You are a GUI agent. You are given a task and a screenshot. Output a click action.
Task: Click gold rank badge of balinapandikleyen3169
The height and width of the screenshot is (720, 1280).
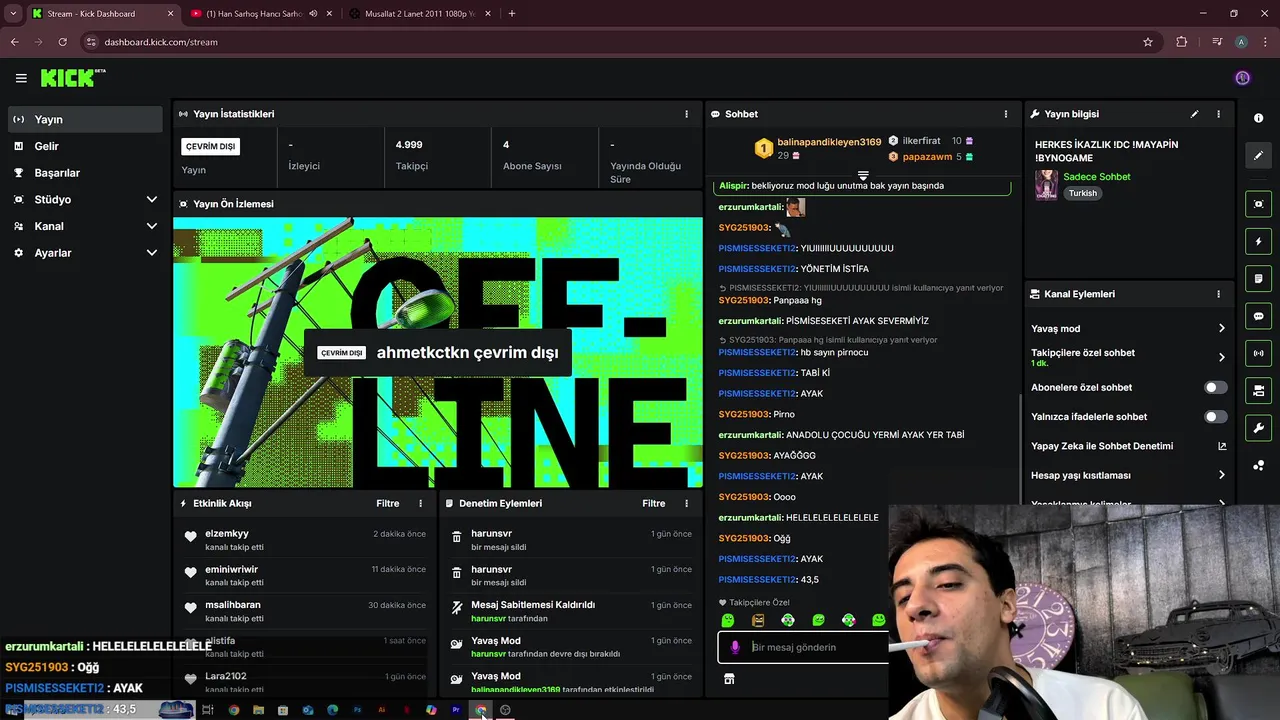pos(763,148)
